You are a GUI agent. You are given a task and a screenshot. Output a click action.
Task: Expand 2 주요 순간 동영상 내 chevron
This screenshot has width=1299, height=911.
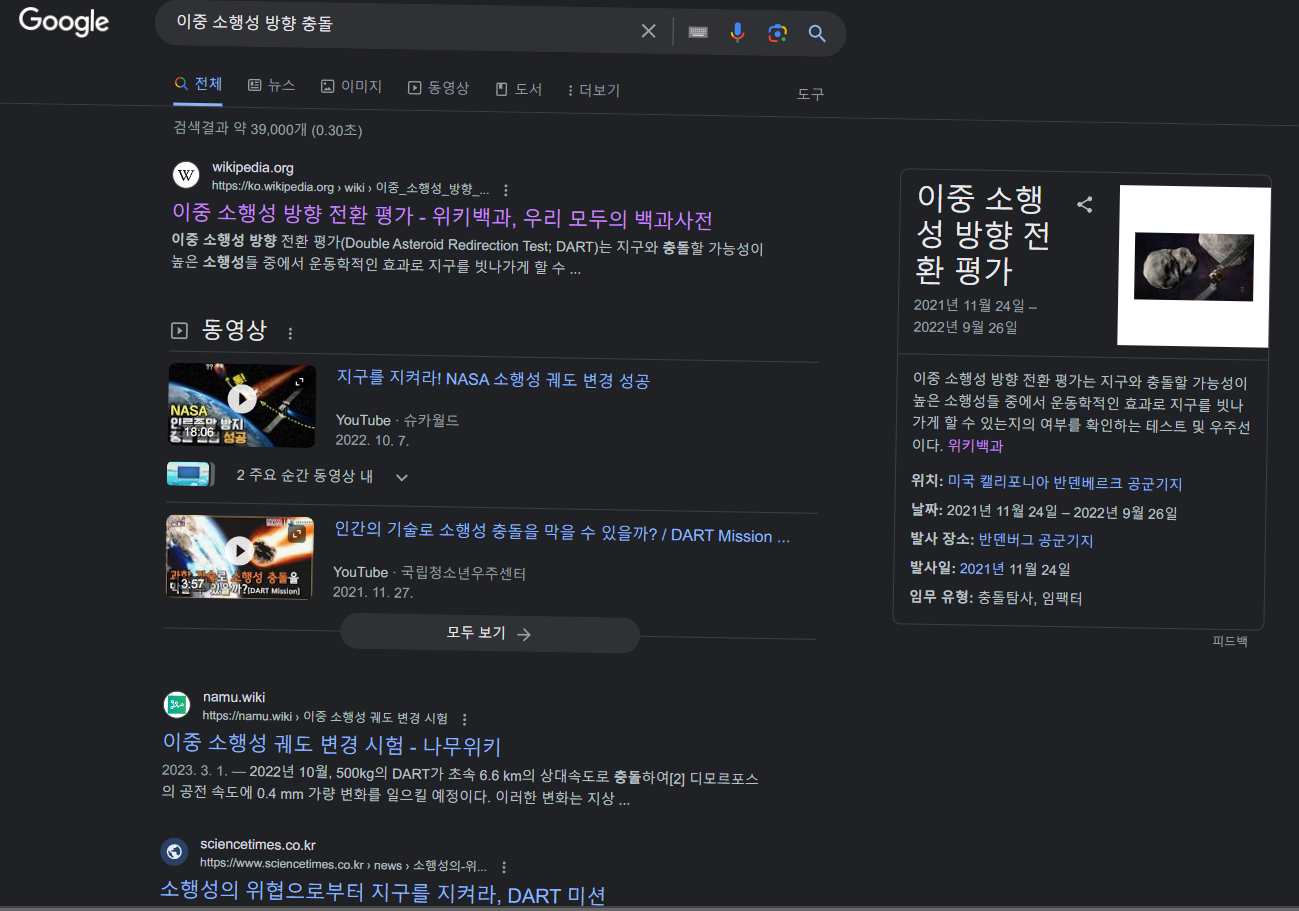point(402,477)
